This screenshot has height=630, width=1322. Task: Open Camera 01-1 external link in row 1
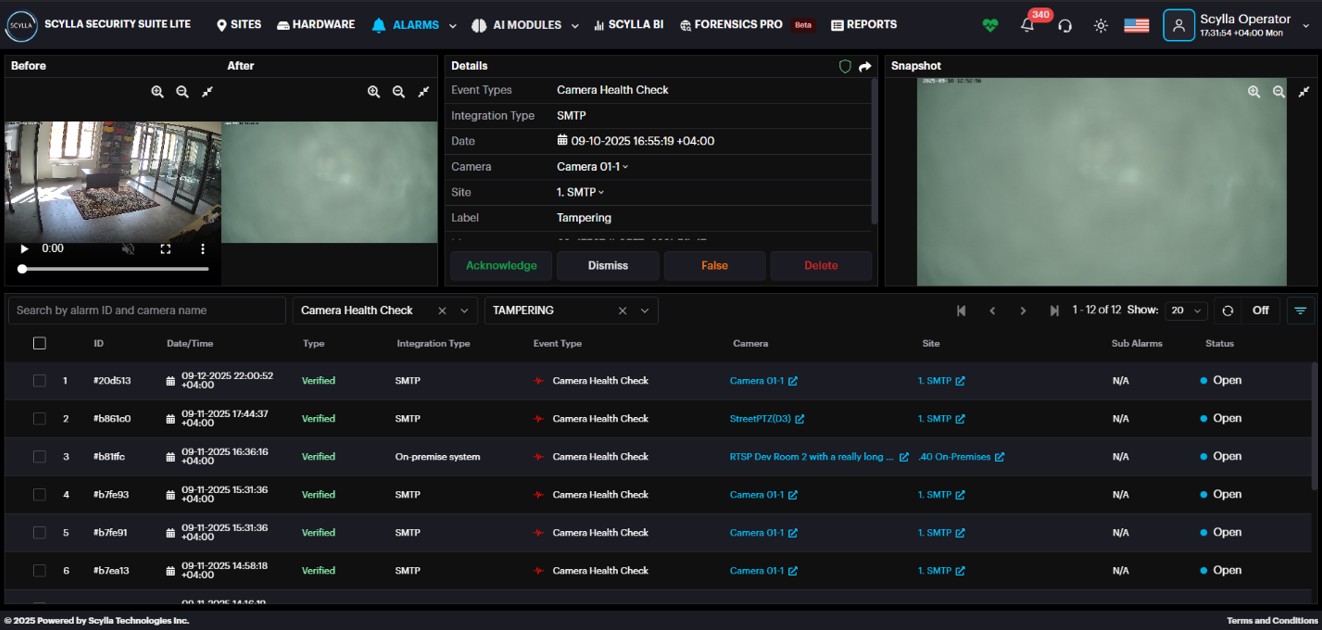tap(793, 381)
